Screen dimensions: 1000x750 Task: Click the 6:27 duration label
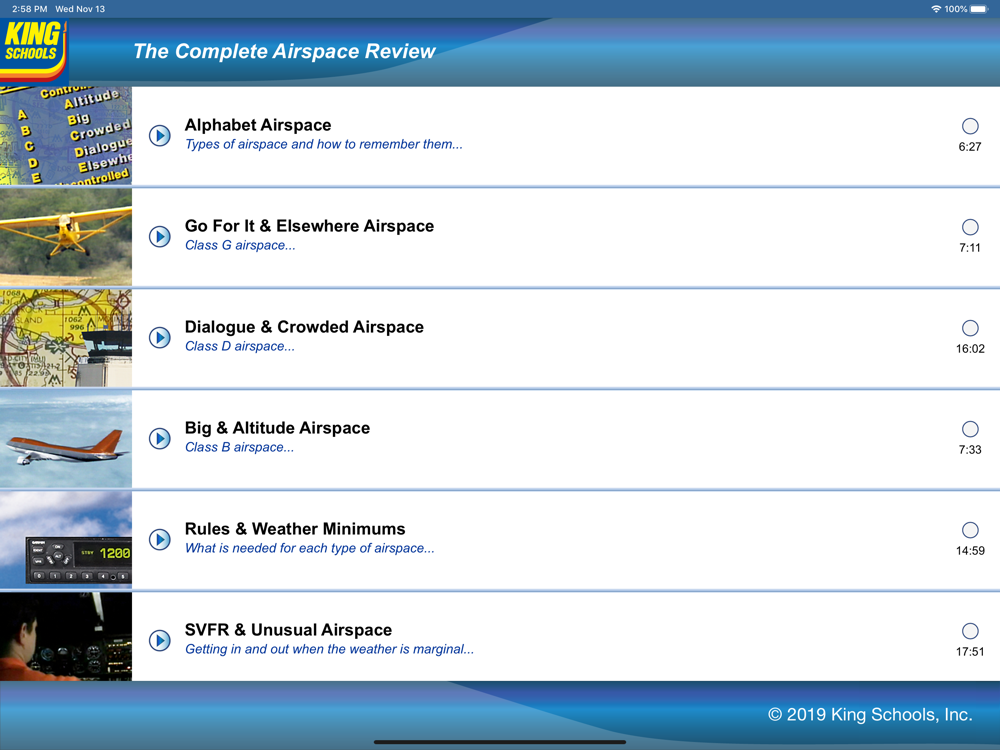click(x=970, y=147)
